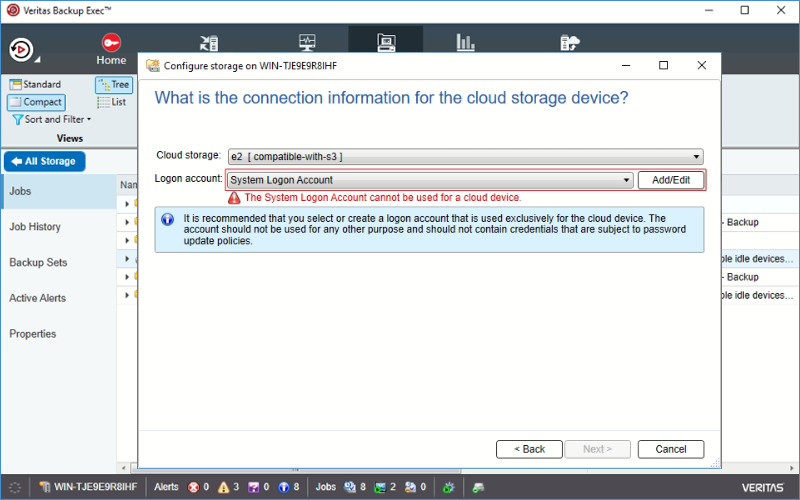Click the Alerts label in status bar
The width and height of the screenshot is (800, 500).
click(x=166, y=487)
